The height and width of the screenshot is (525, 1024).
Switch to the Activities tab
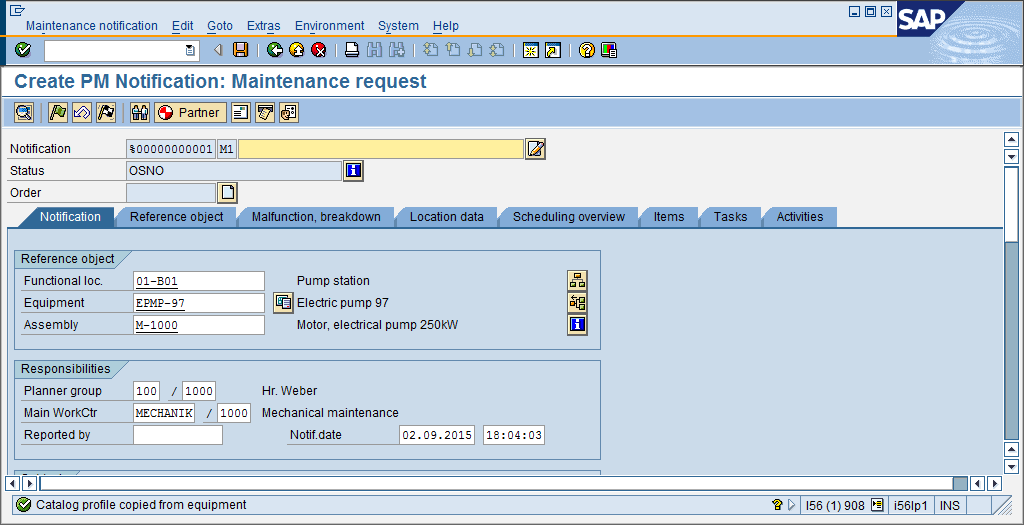799,217
